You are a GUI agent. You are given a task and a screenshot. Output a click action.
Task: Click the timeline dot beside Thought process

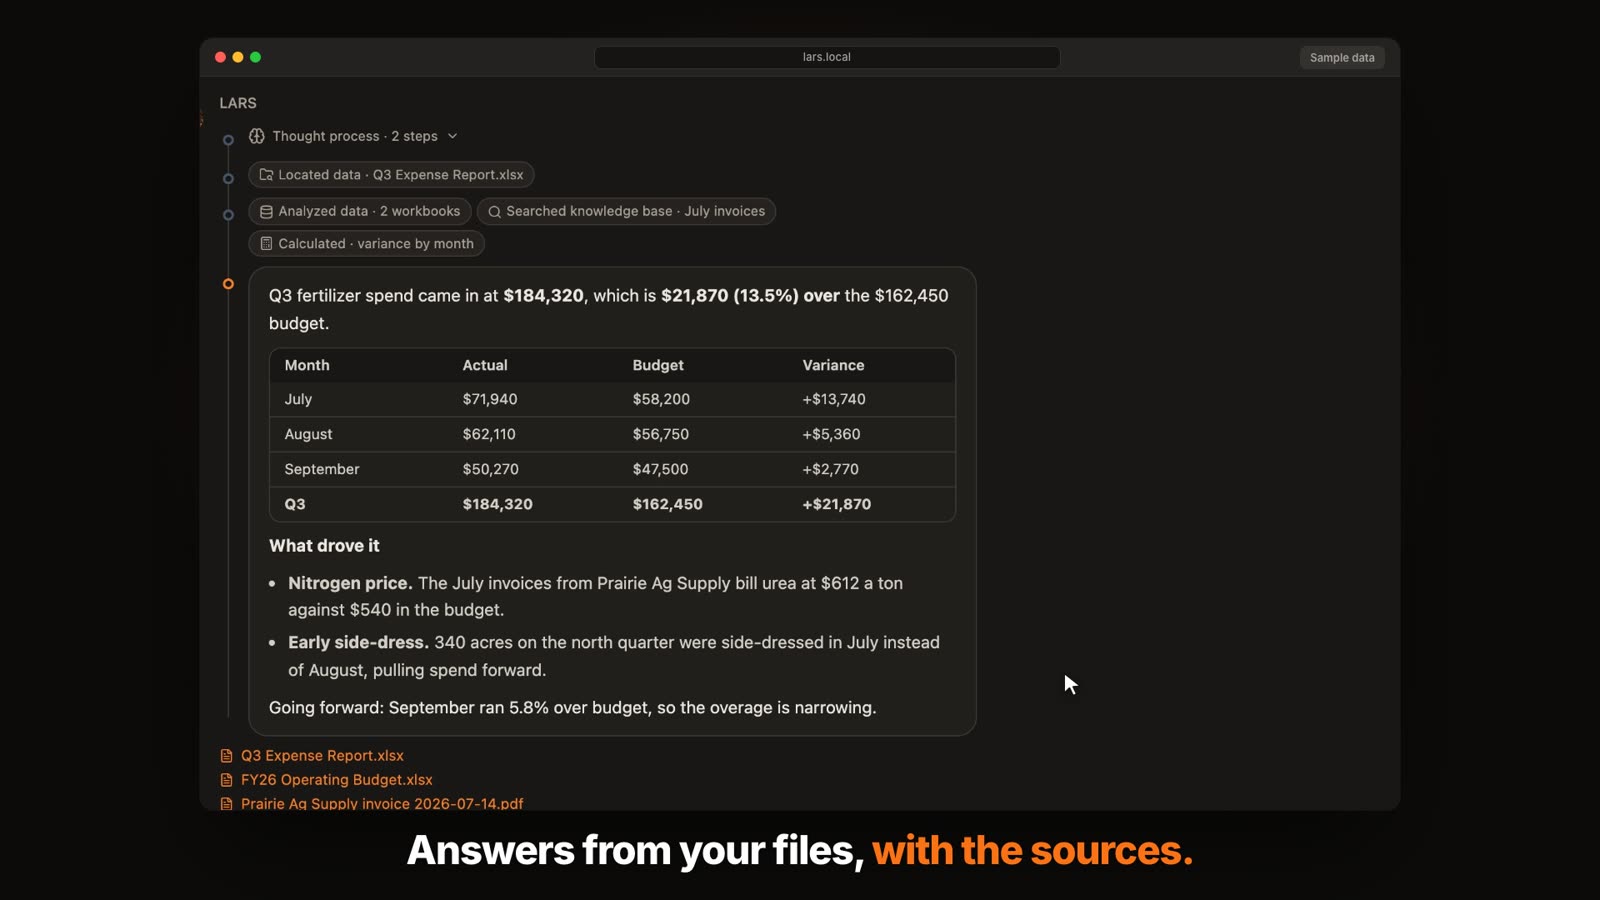click(228, 140)
